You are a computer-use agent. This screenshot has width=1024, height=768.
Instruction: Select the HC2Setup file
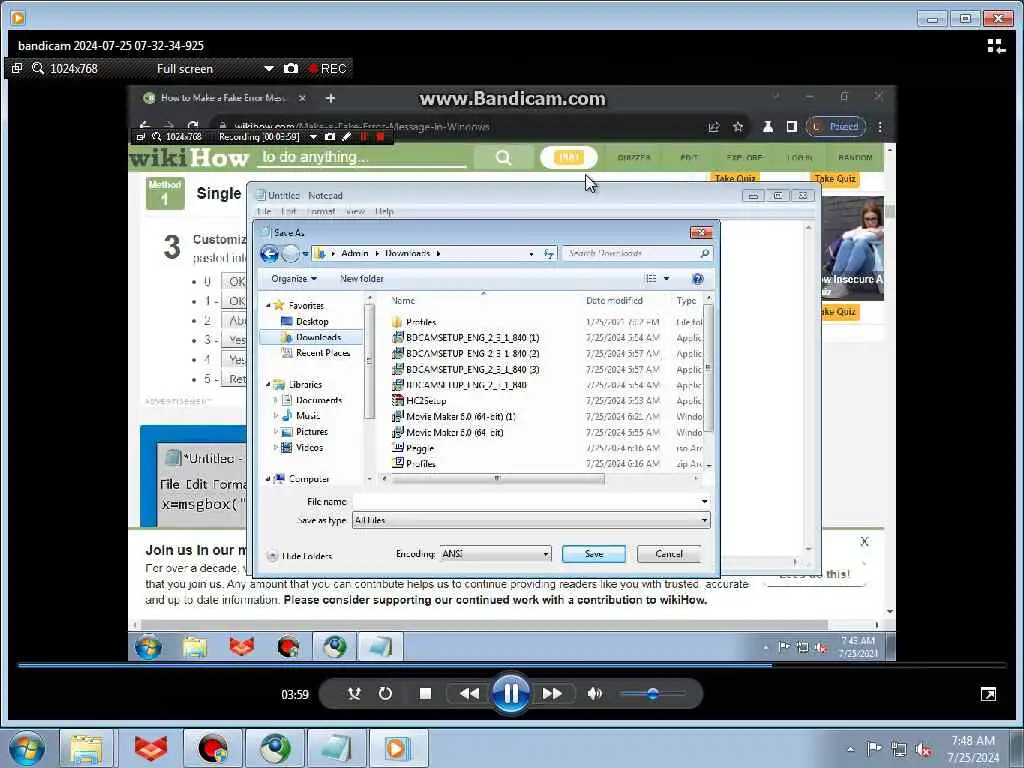pyautogui.click(x=419, y=400)
